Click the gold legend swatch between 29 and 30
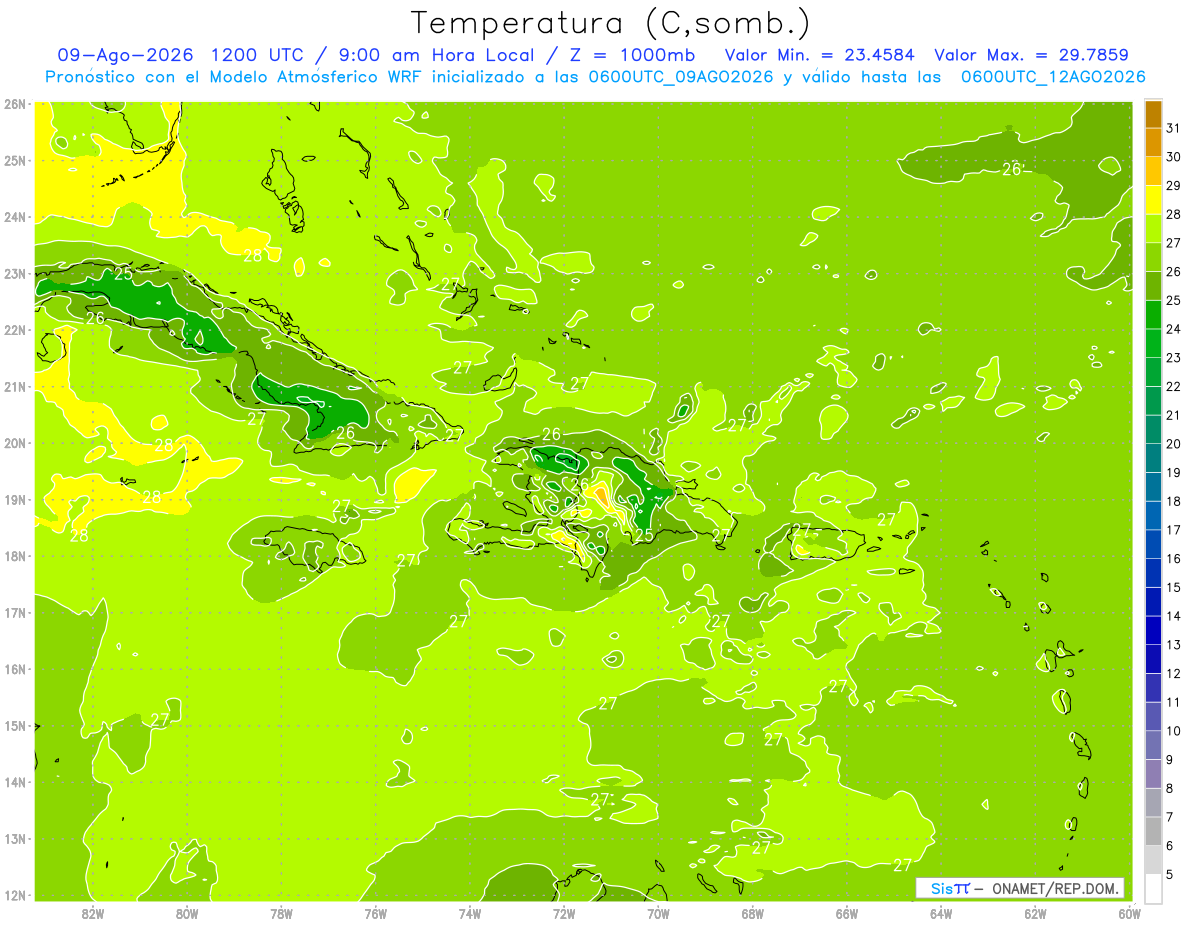Viewport: 1200px width, 927px height. click(x=1153, y=171)
